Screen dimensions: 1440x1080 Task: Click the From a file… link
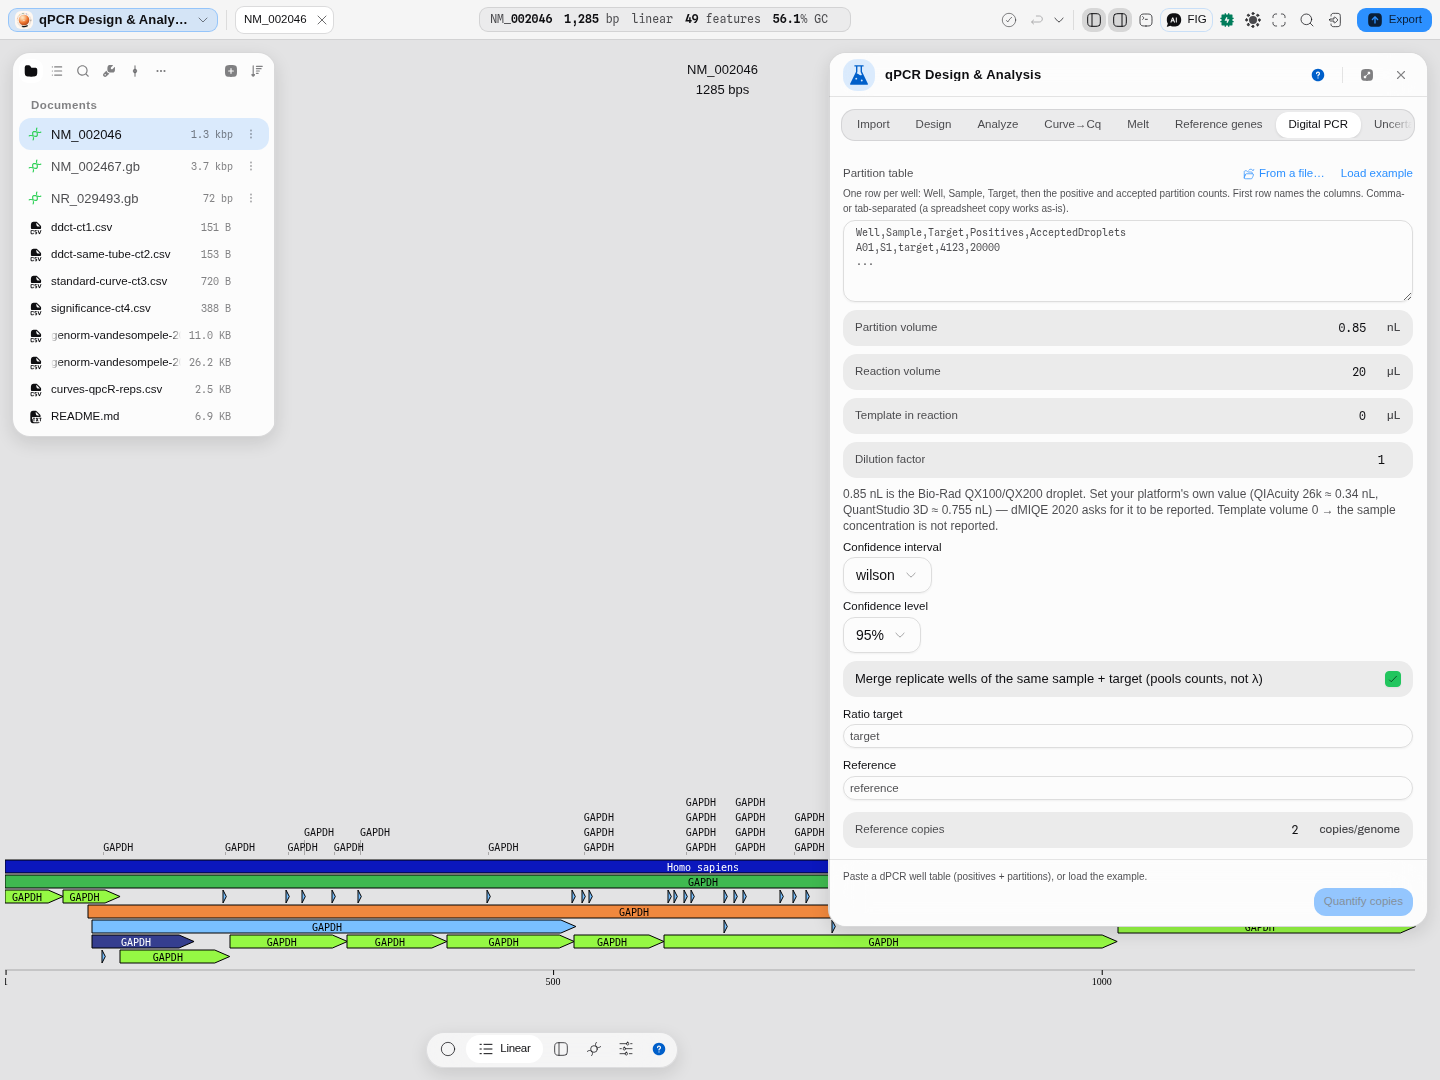pos(1283,173)
